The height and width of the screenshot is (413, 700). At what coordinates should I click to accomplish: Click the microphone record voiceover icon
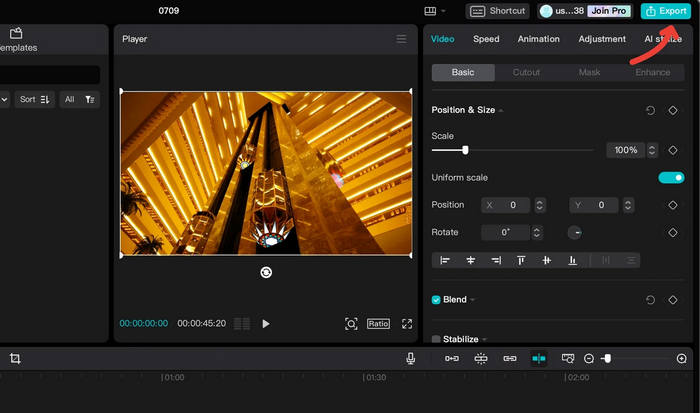411,358
